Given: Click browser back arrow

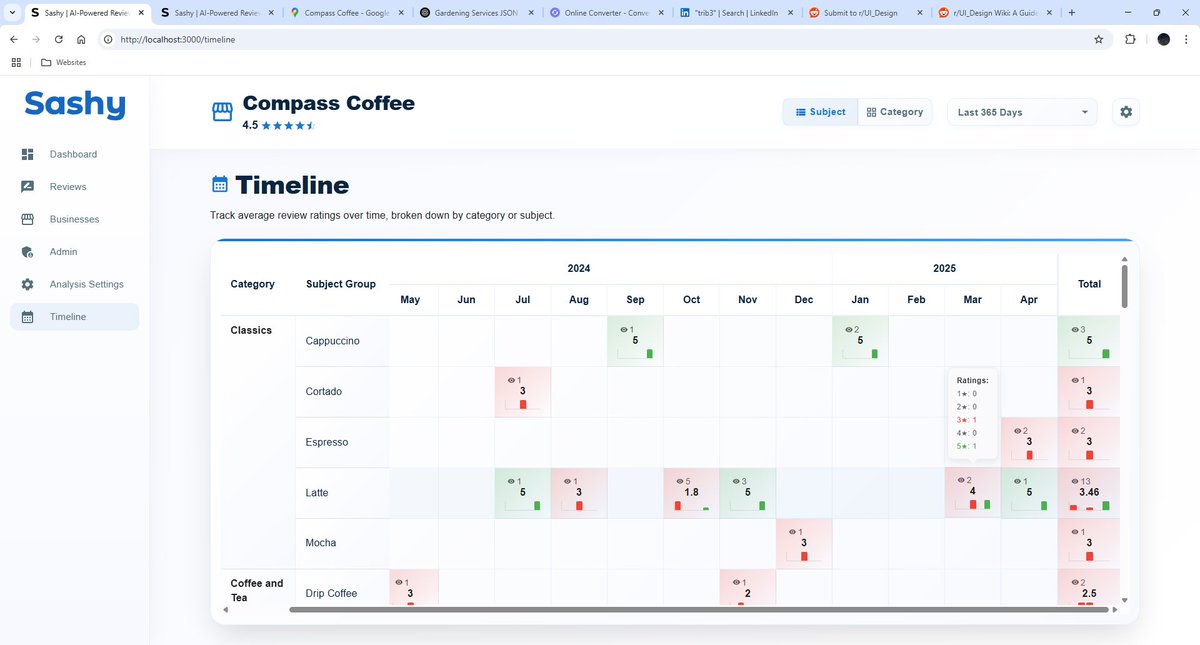Looking at the screenshot, I should coord(15,39).
